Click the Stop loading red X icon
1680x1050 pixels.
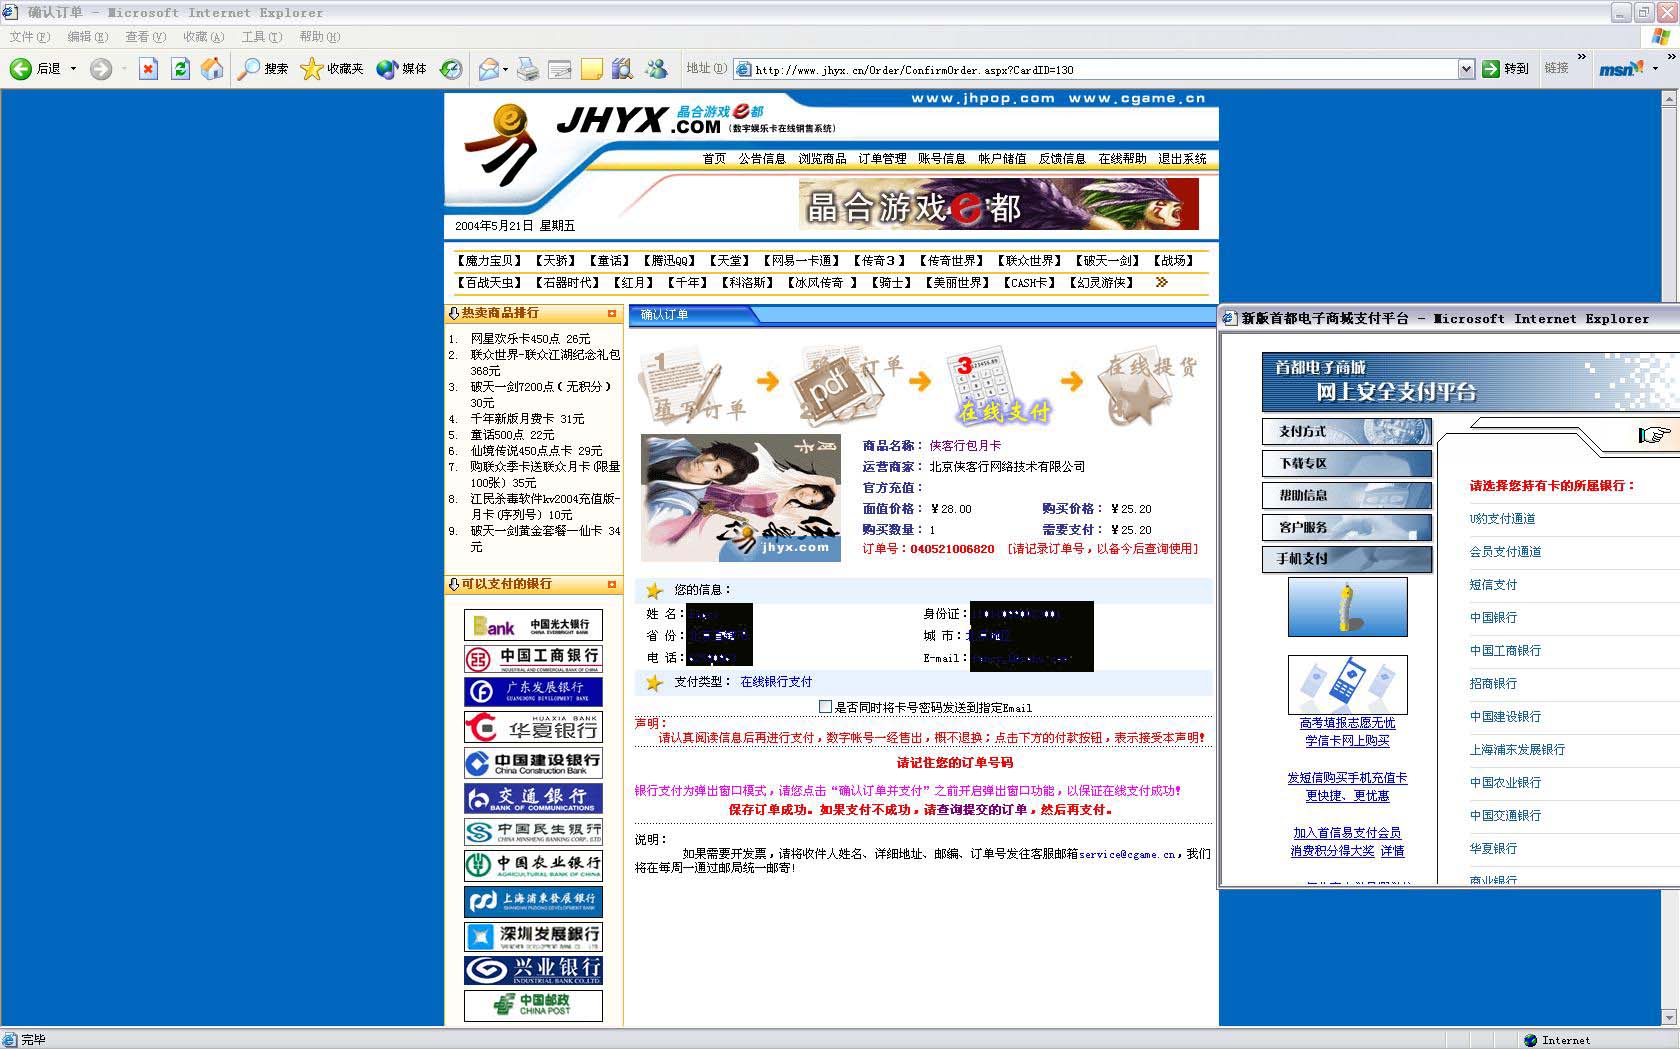coord(148,69)
